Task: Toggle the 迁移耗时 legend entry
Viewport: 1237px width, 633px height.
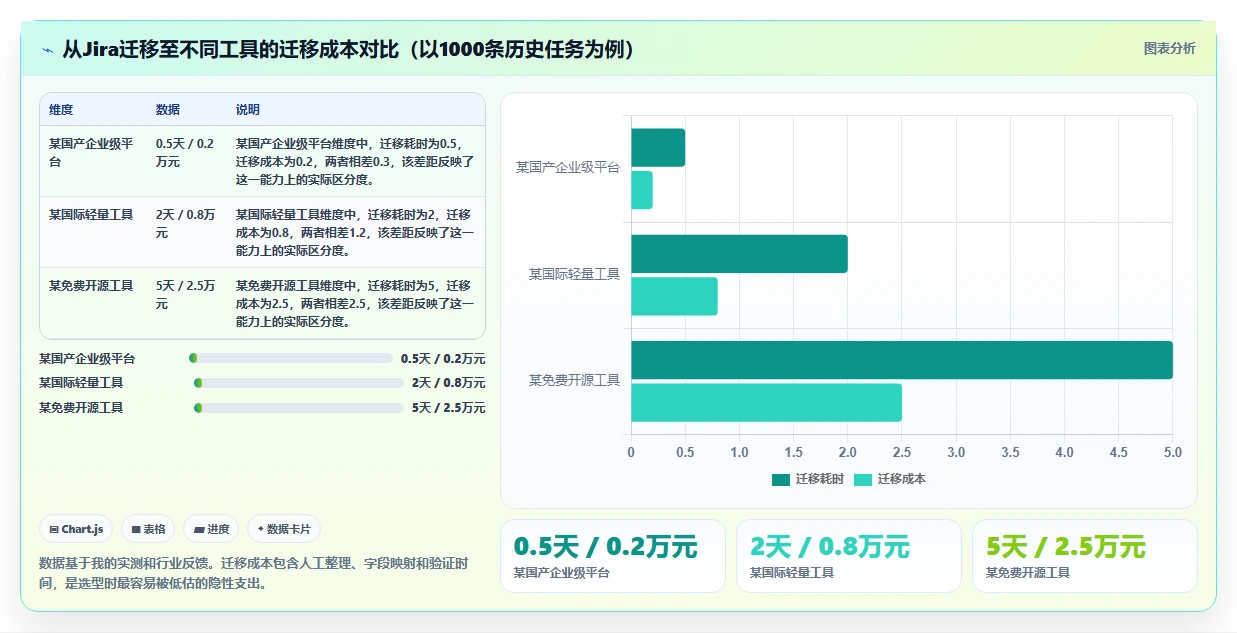Action: point(808,479)
